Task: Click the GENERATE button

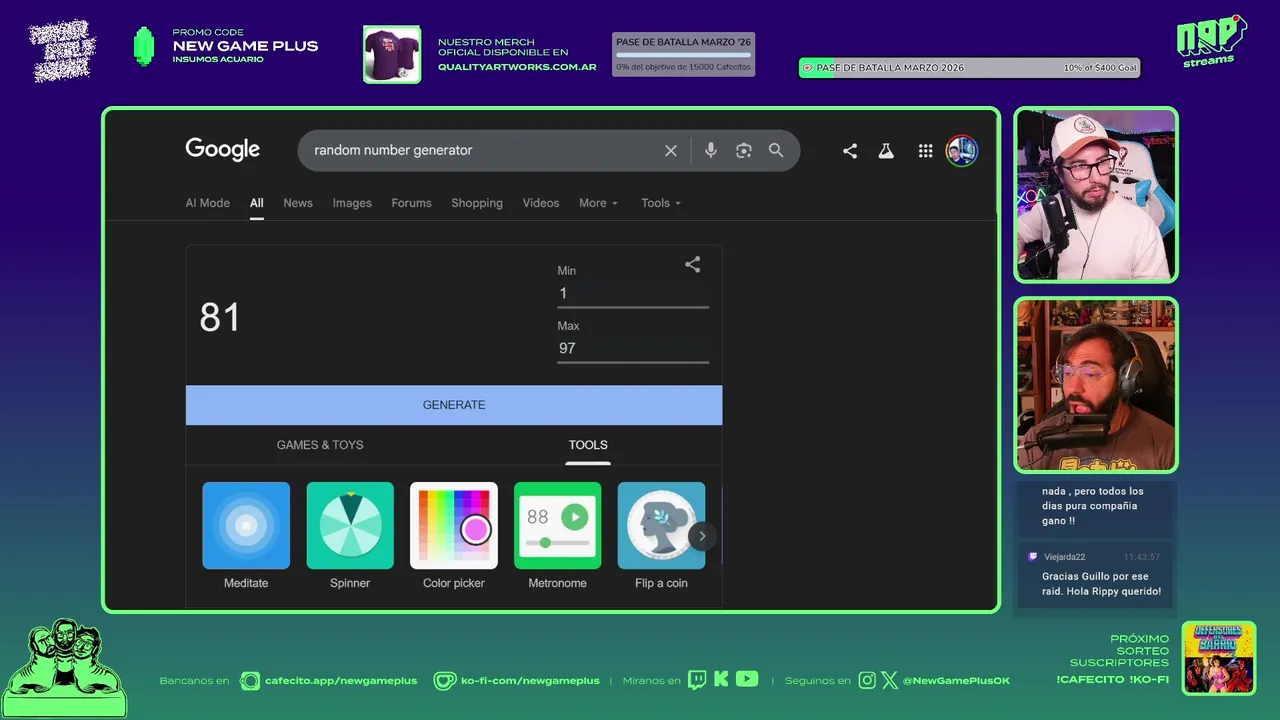Action: coord(454,405)
